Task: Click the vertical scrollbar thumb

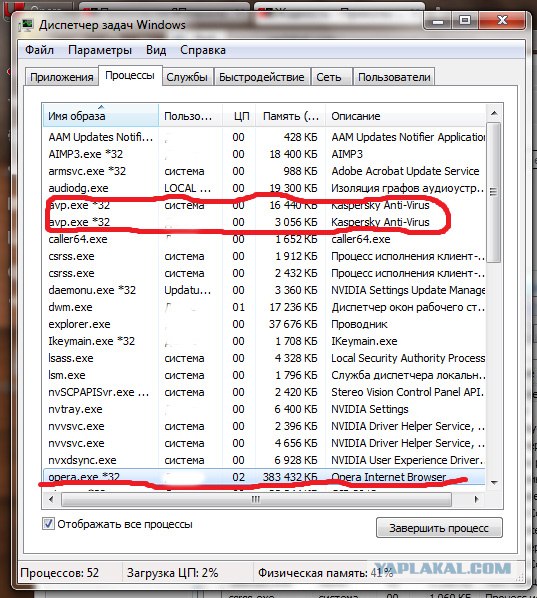Action: [x=494, y=192]
